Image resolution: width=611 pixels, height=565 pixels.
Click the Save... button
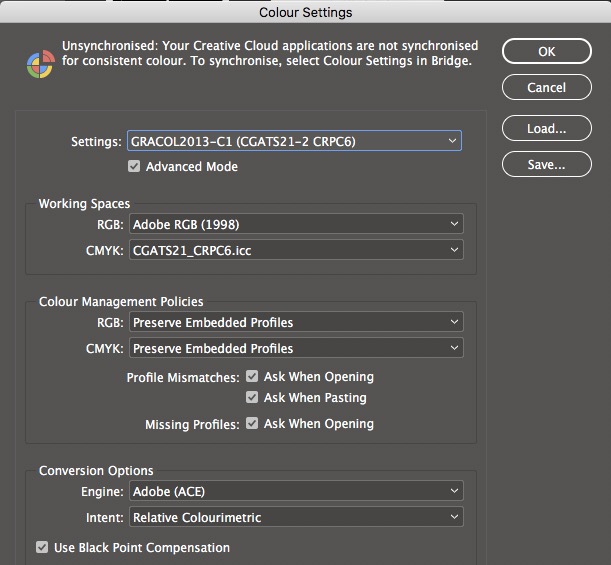546,165
